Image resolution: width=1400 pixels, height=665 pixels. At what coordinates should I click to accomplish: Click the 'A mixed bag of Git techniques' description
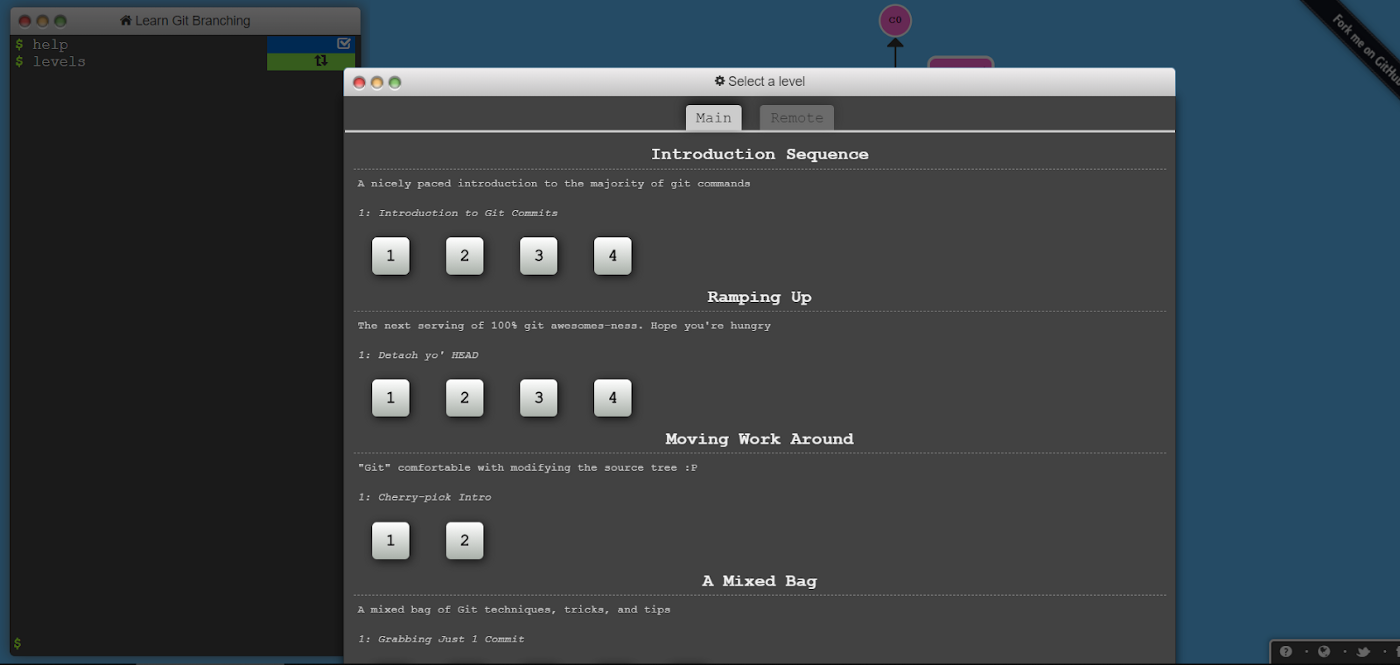coord(514,609)
